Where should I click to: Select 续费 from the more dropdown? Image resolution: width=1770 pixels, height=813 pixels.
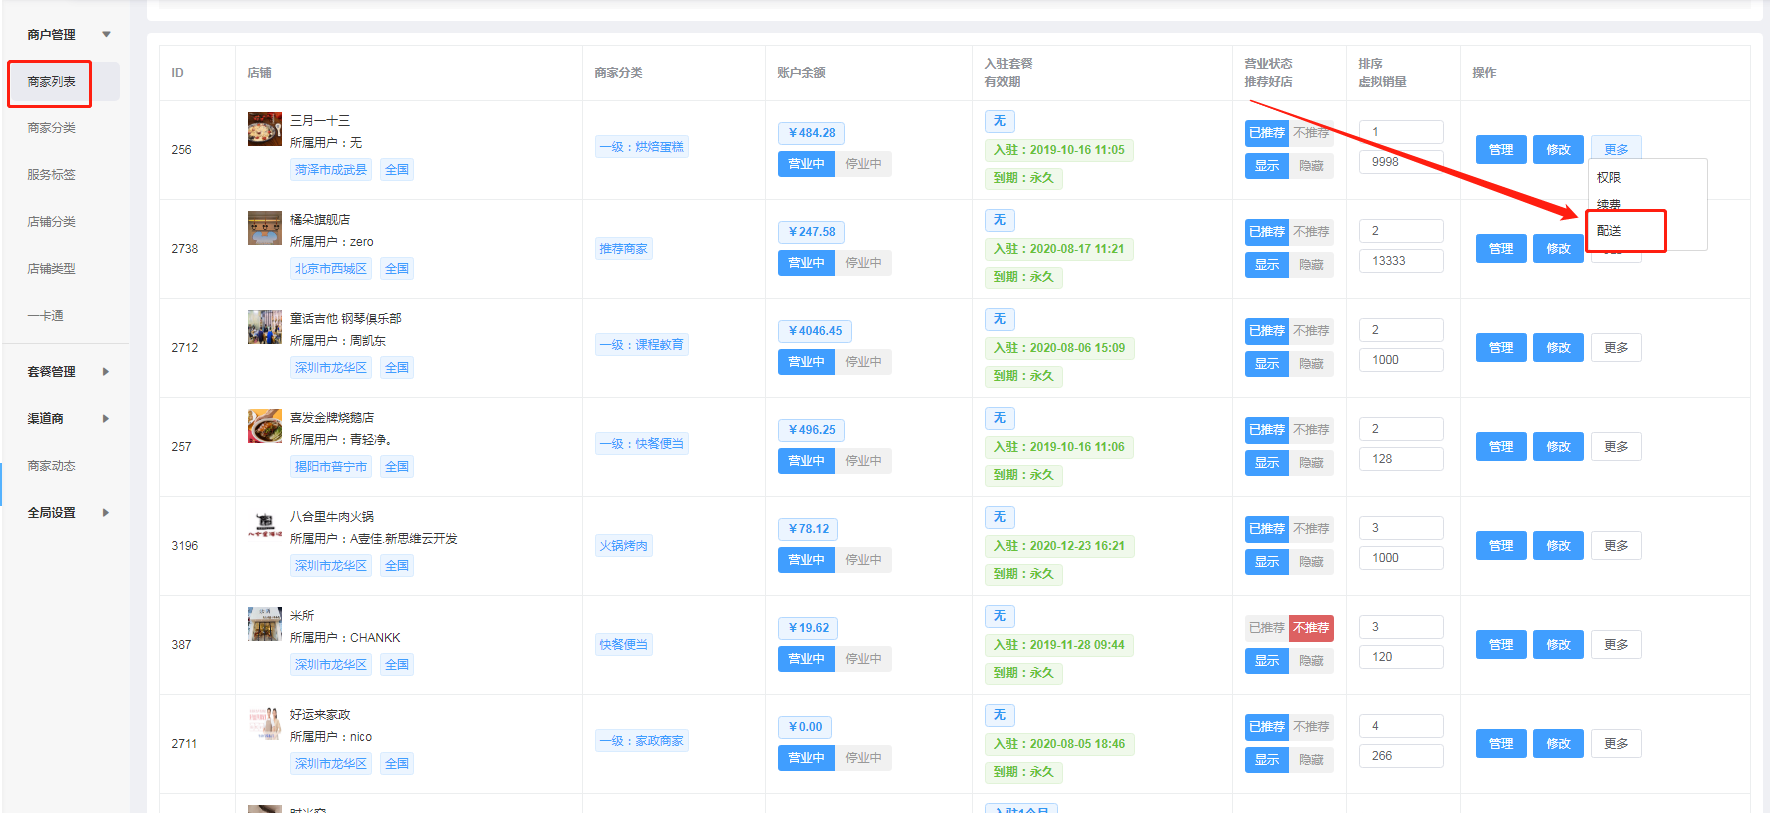[x=1609, y=205]
